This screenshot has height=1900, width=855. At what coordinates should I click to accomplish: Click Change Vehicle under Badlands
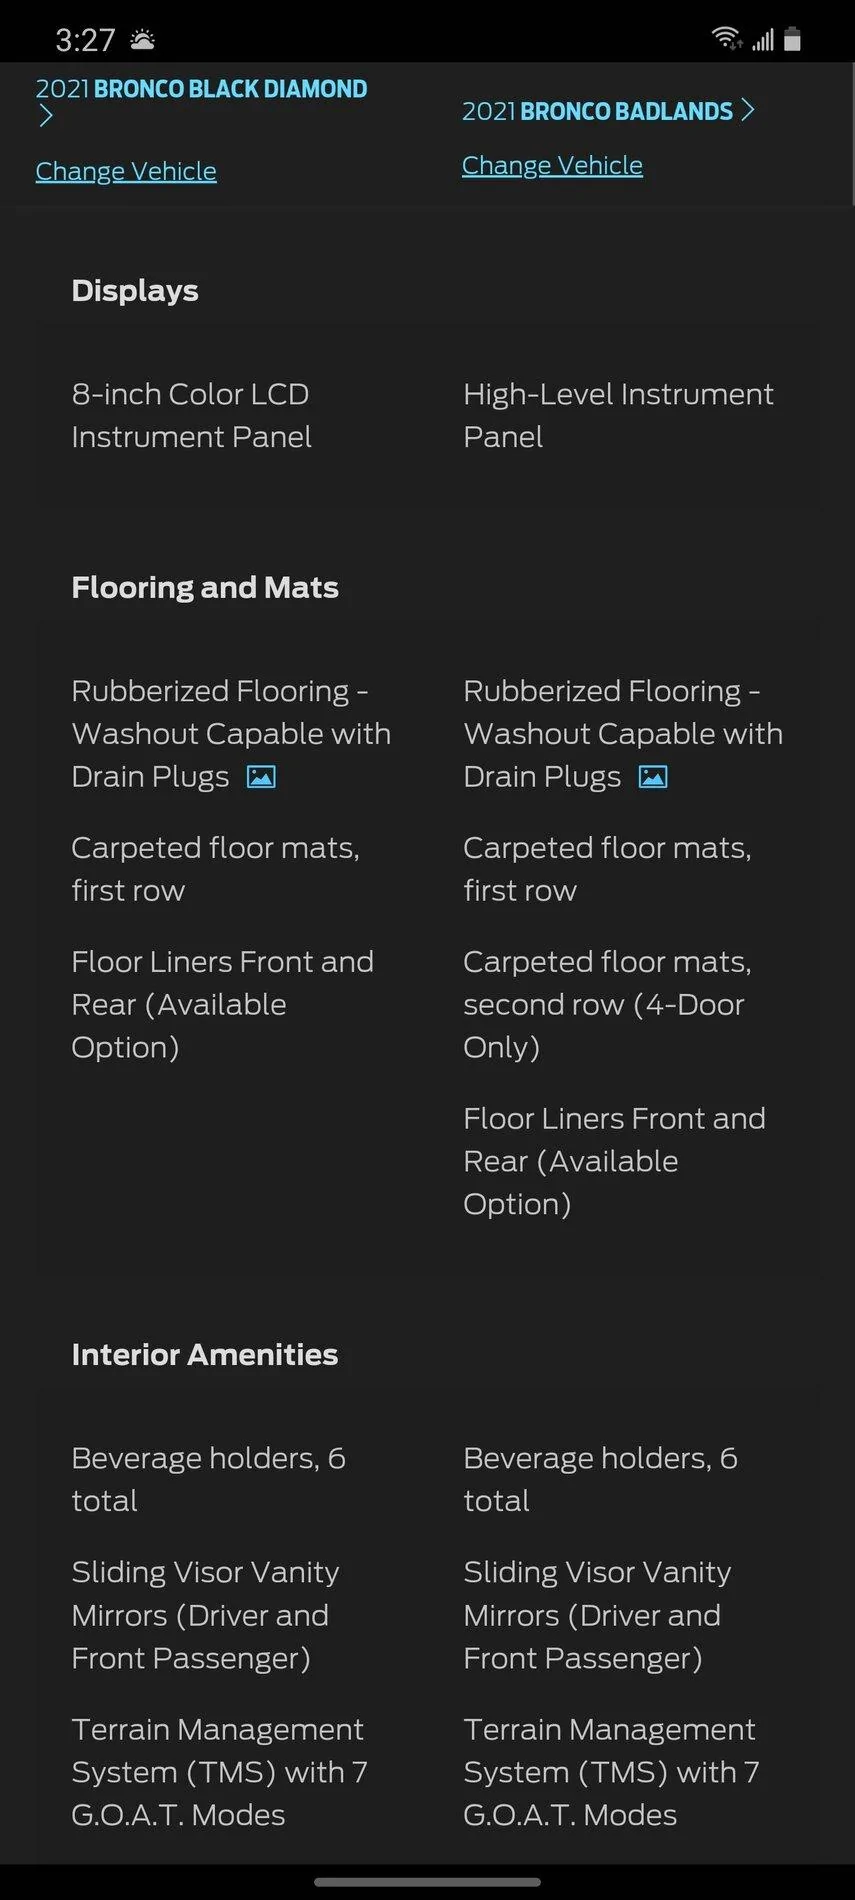[552, 165]
